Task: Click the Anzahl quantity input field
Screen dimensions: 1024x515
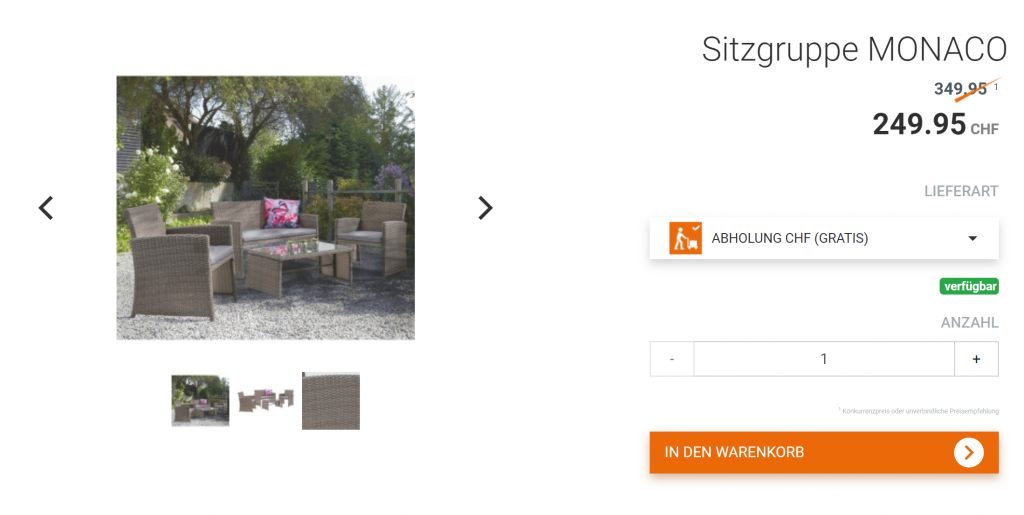Action: point(824,359)
